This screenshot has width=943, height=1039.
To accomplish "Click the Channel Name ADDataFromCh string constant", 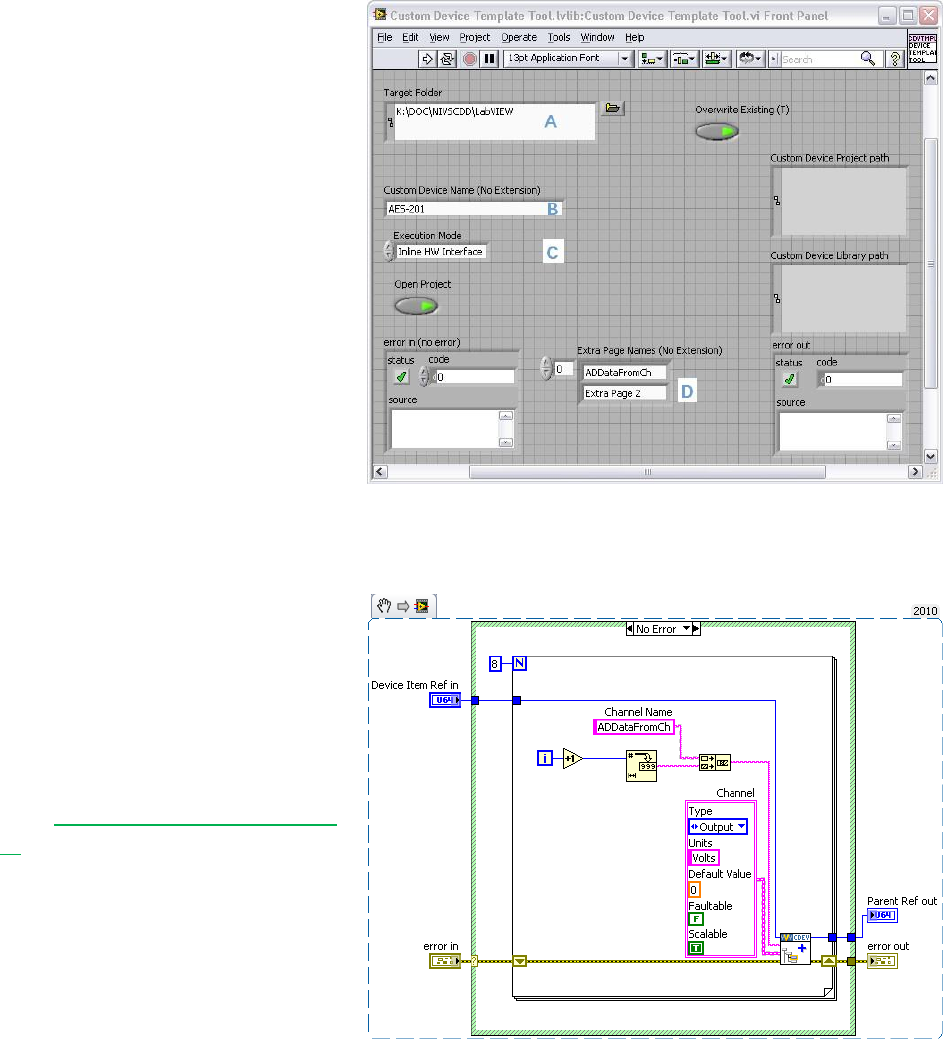I will pos(634,727).
